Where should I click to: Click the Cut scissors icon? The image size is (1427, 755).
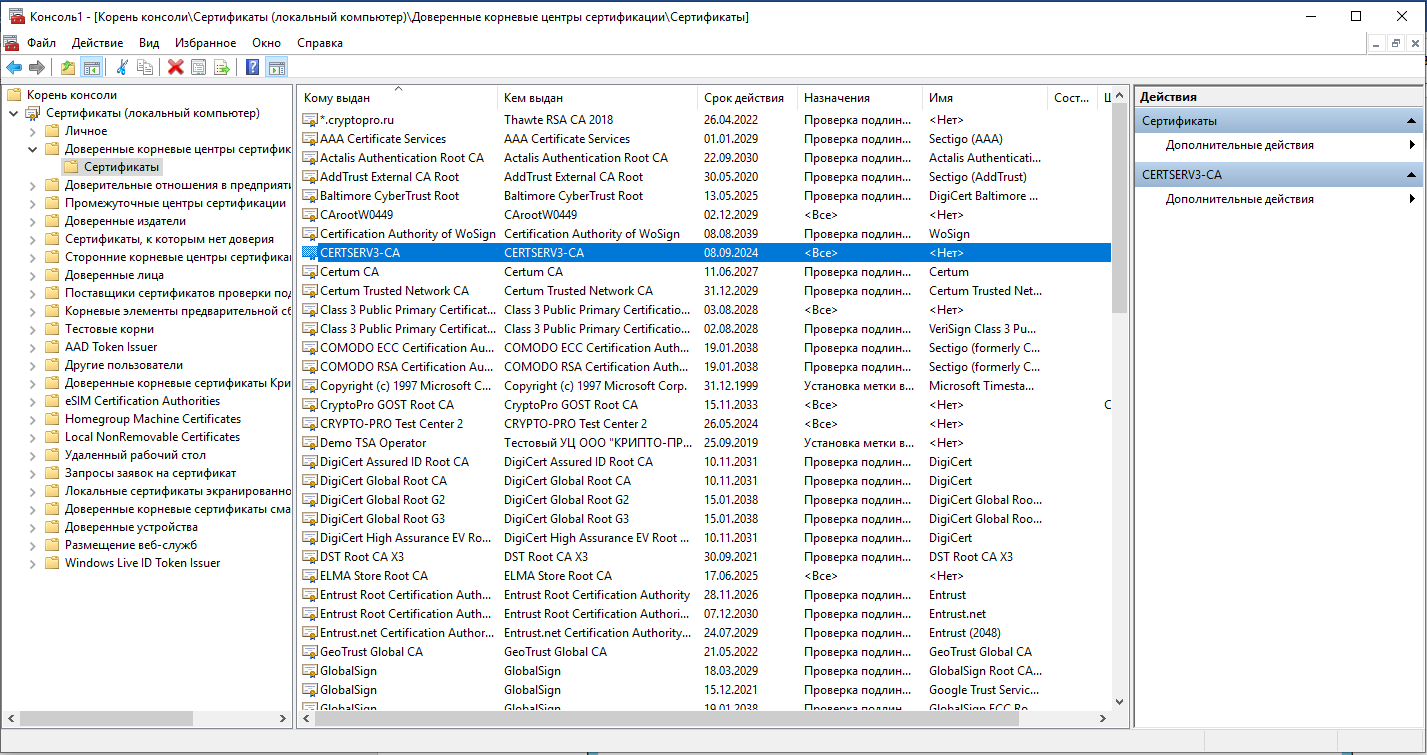(x=122, y=67)
